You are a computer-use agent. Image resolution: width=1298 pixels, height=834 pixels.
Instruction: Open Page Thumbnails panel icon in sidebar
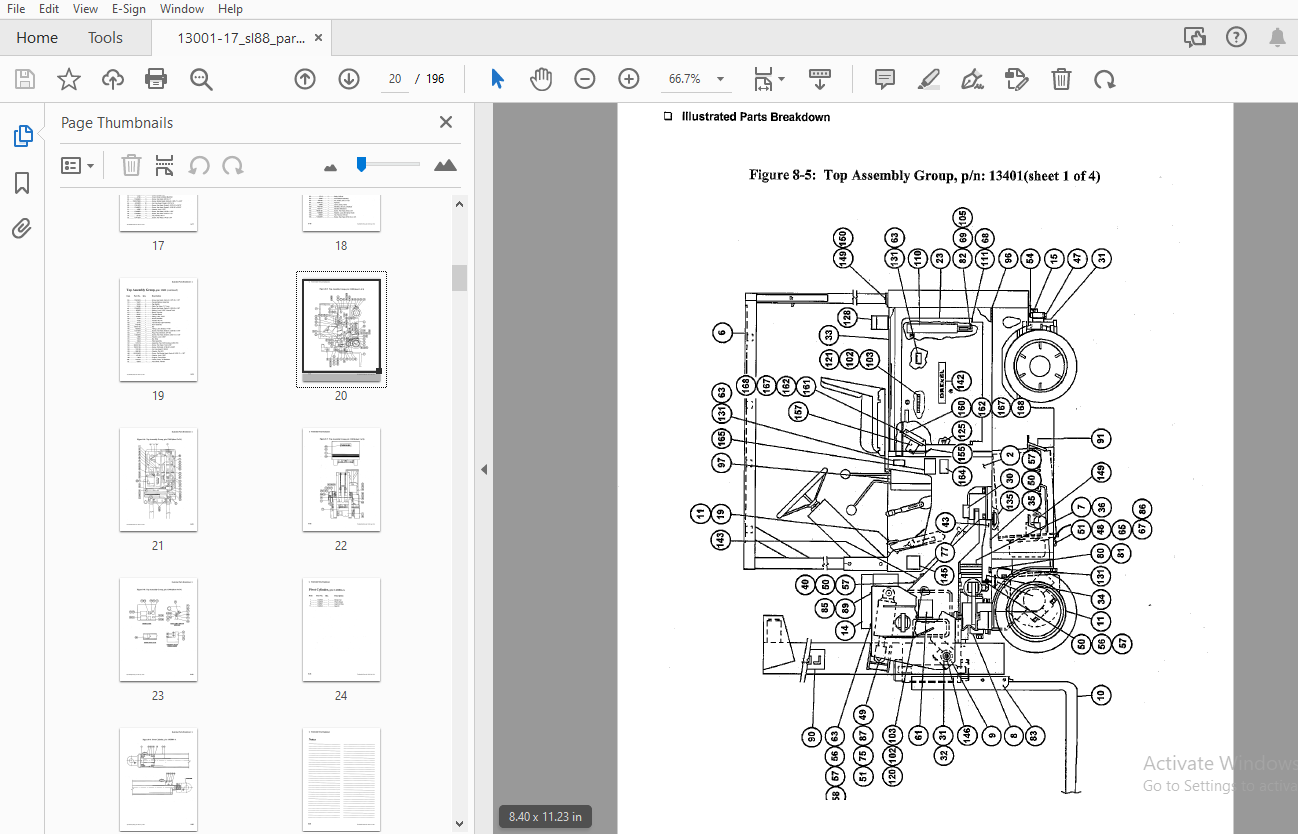[x=22, y=137]
